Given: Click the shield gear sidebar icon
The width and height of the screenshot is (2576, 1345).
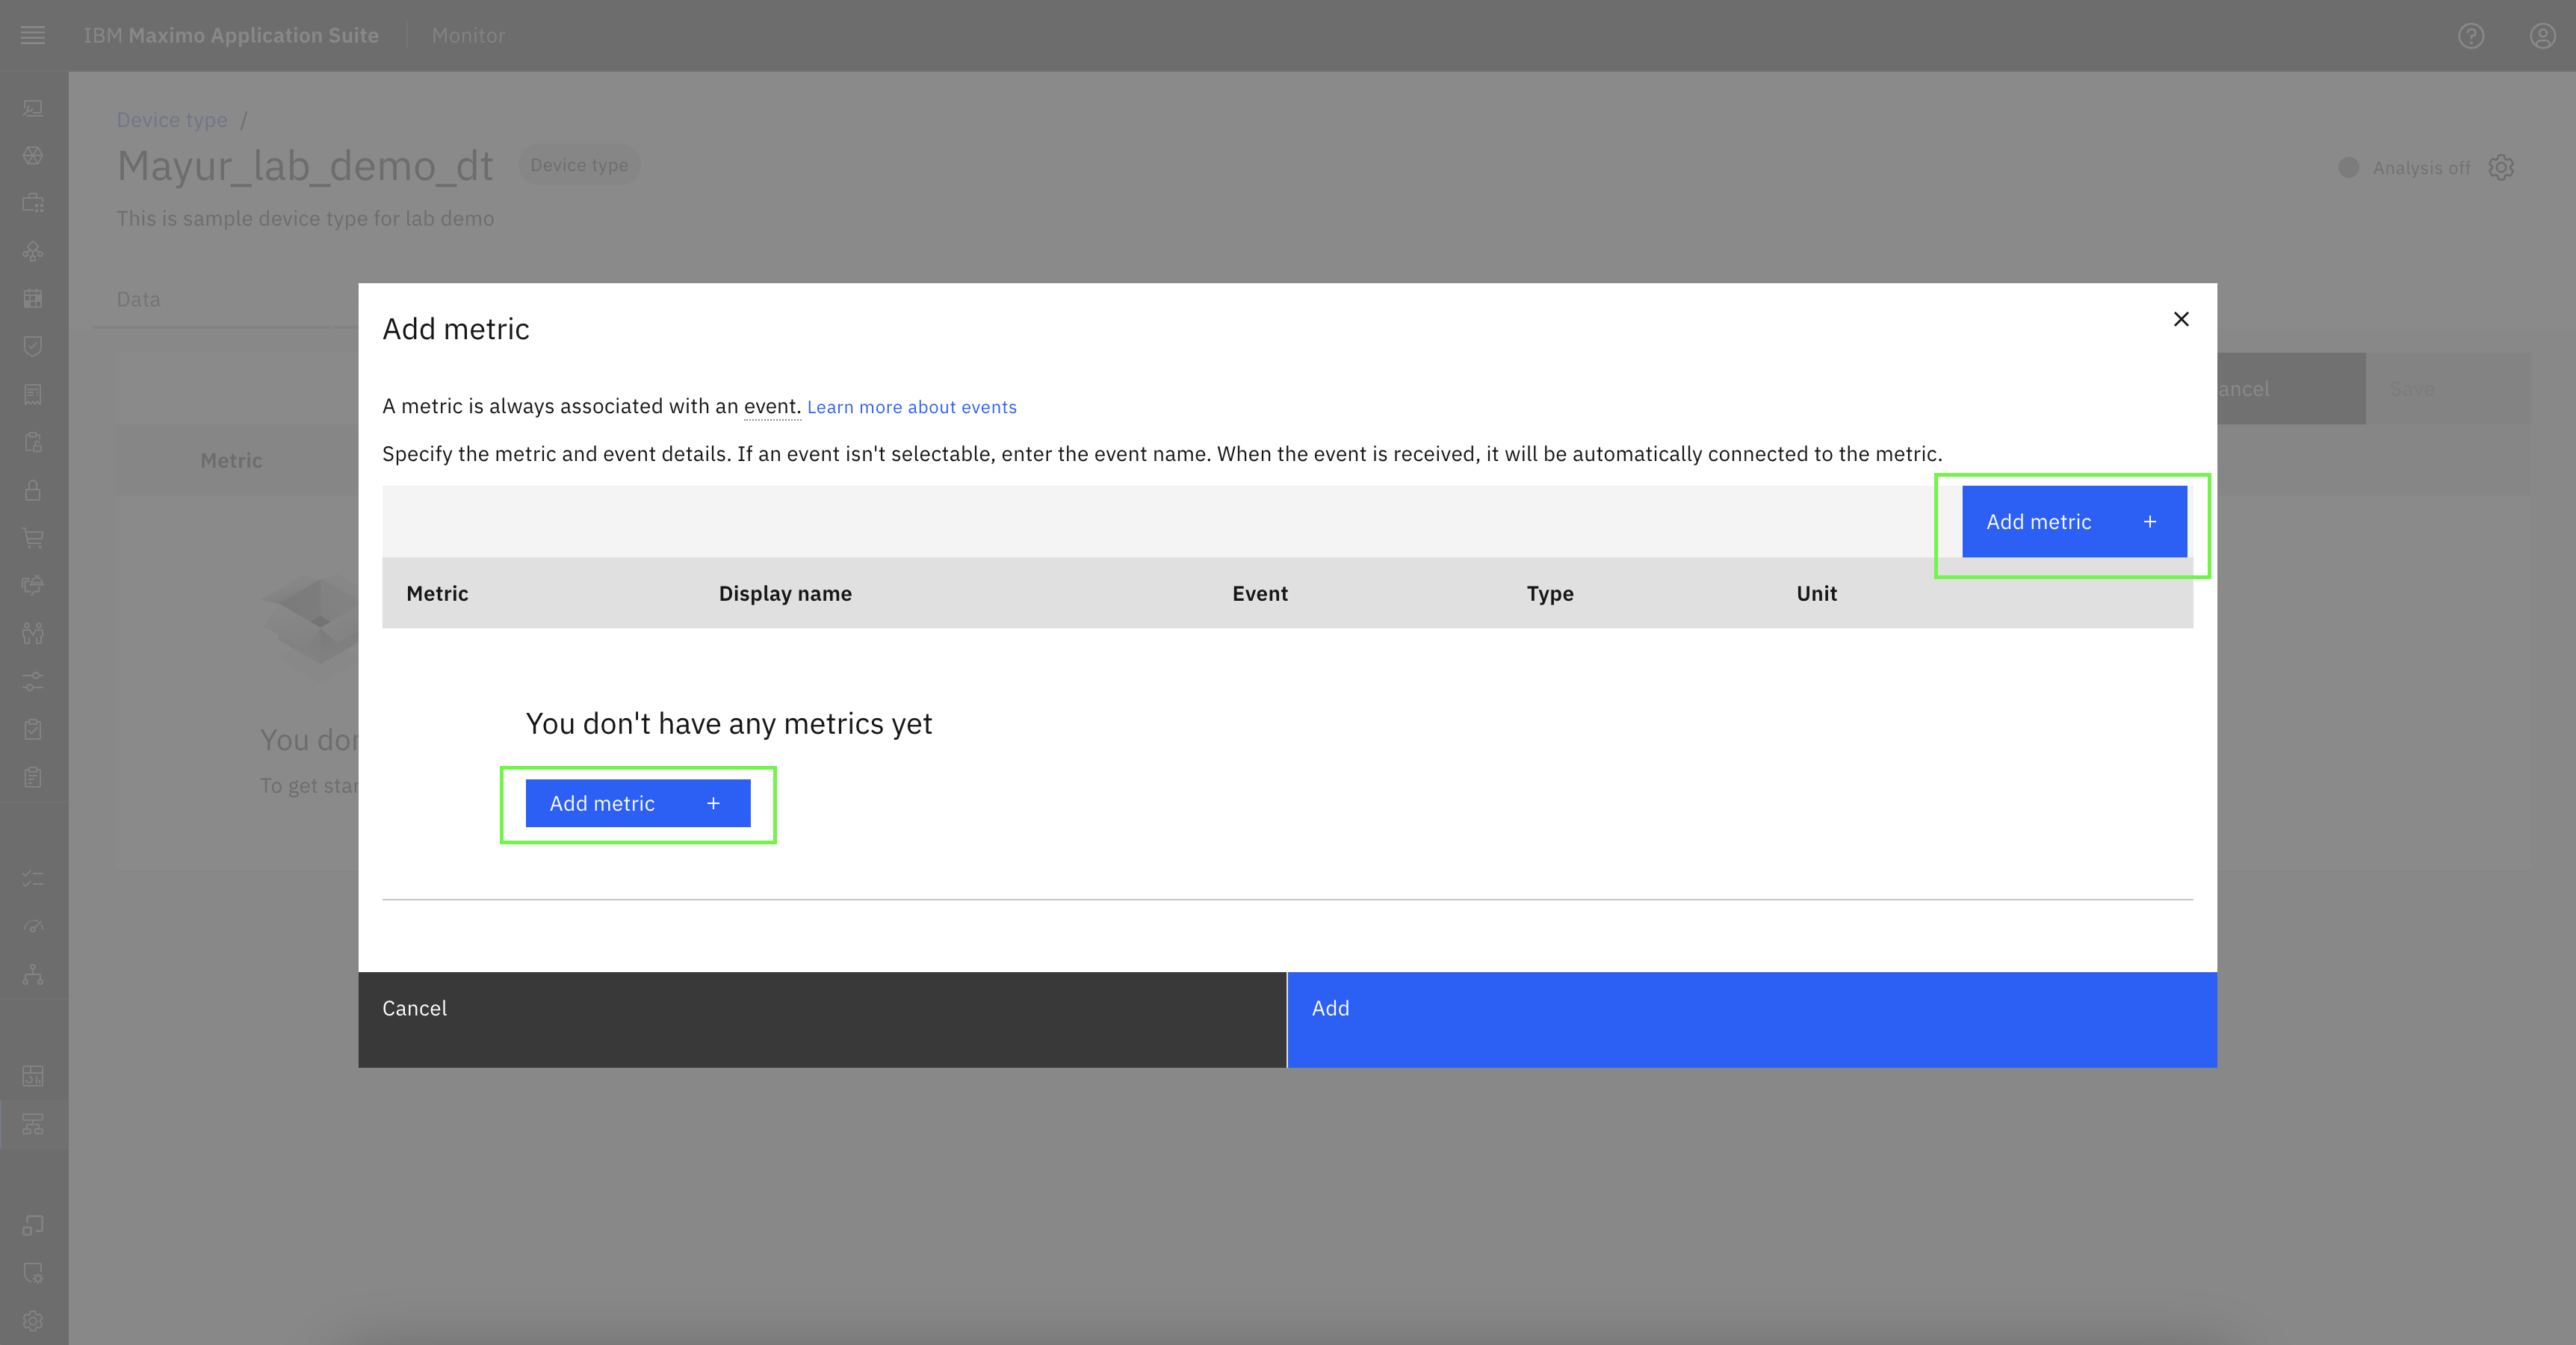Looking at the screenshot, I should pyautogui.click(x=33, y=1273).
